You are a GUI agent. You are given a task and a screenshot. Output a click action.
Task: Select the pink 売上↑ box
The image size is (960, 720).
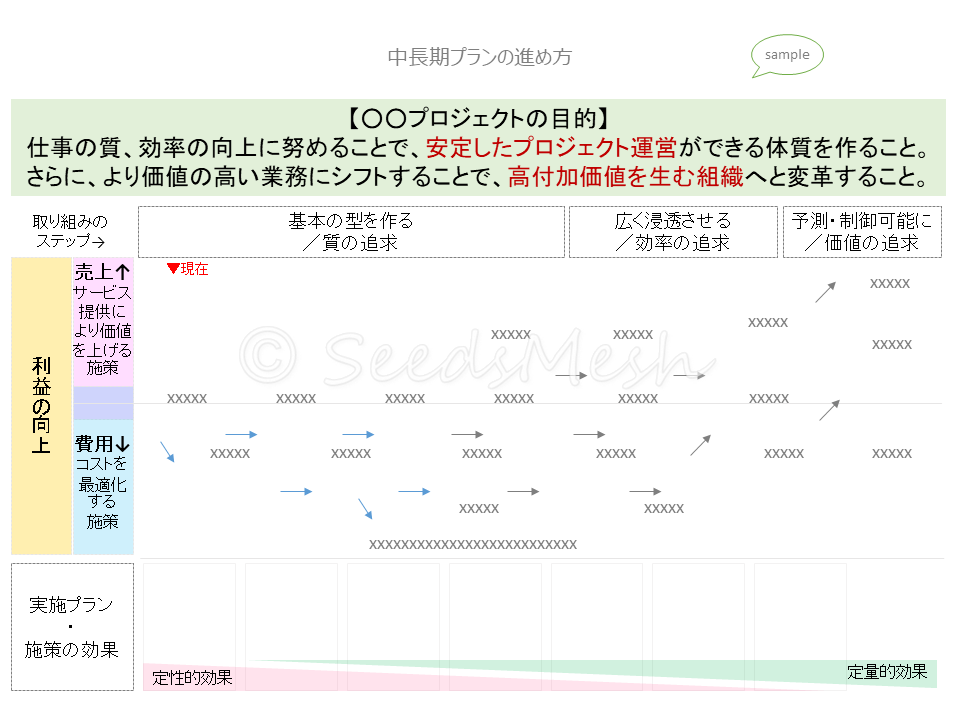(x=103, y=322)
